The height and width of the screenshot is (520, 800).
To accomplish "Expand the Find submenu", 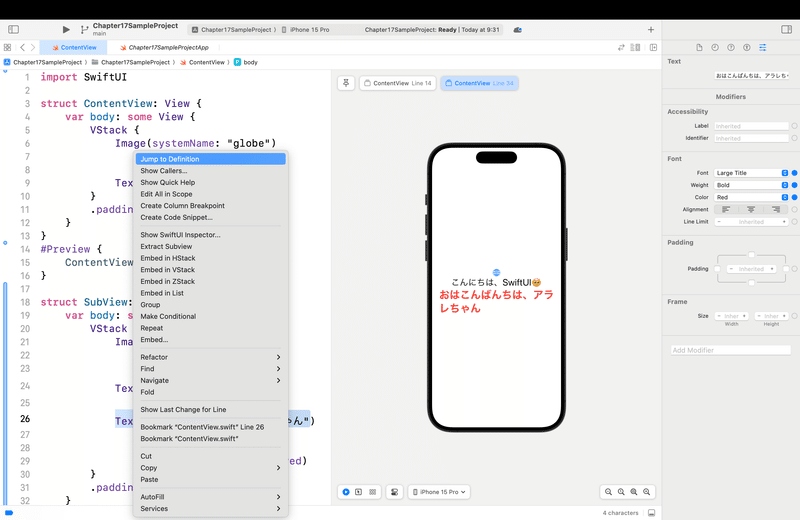I will pos(210,369).
